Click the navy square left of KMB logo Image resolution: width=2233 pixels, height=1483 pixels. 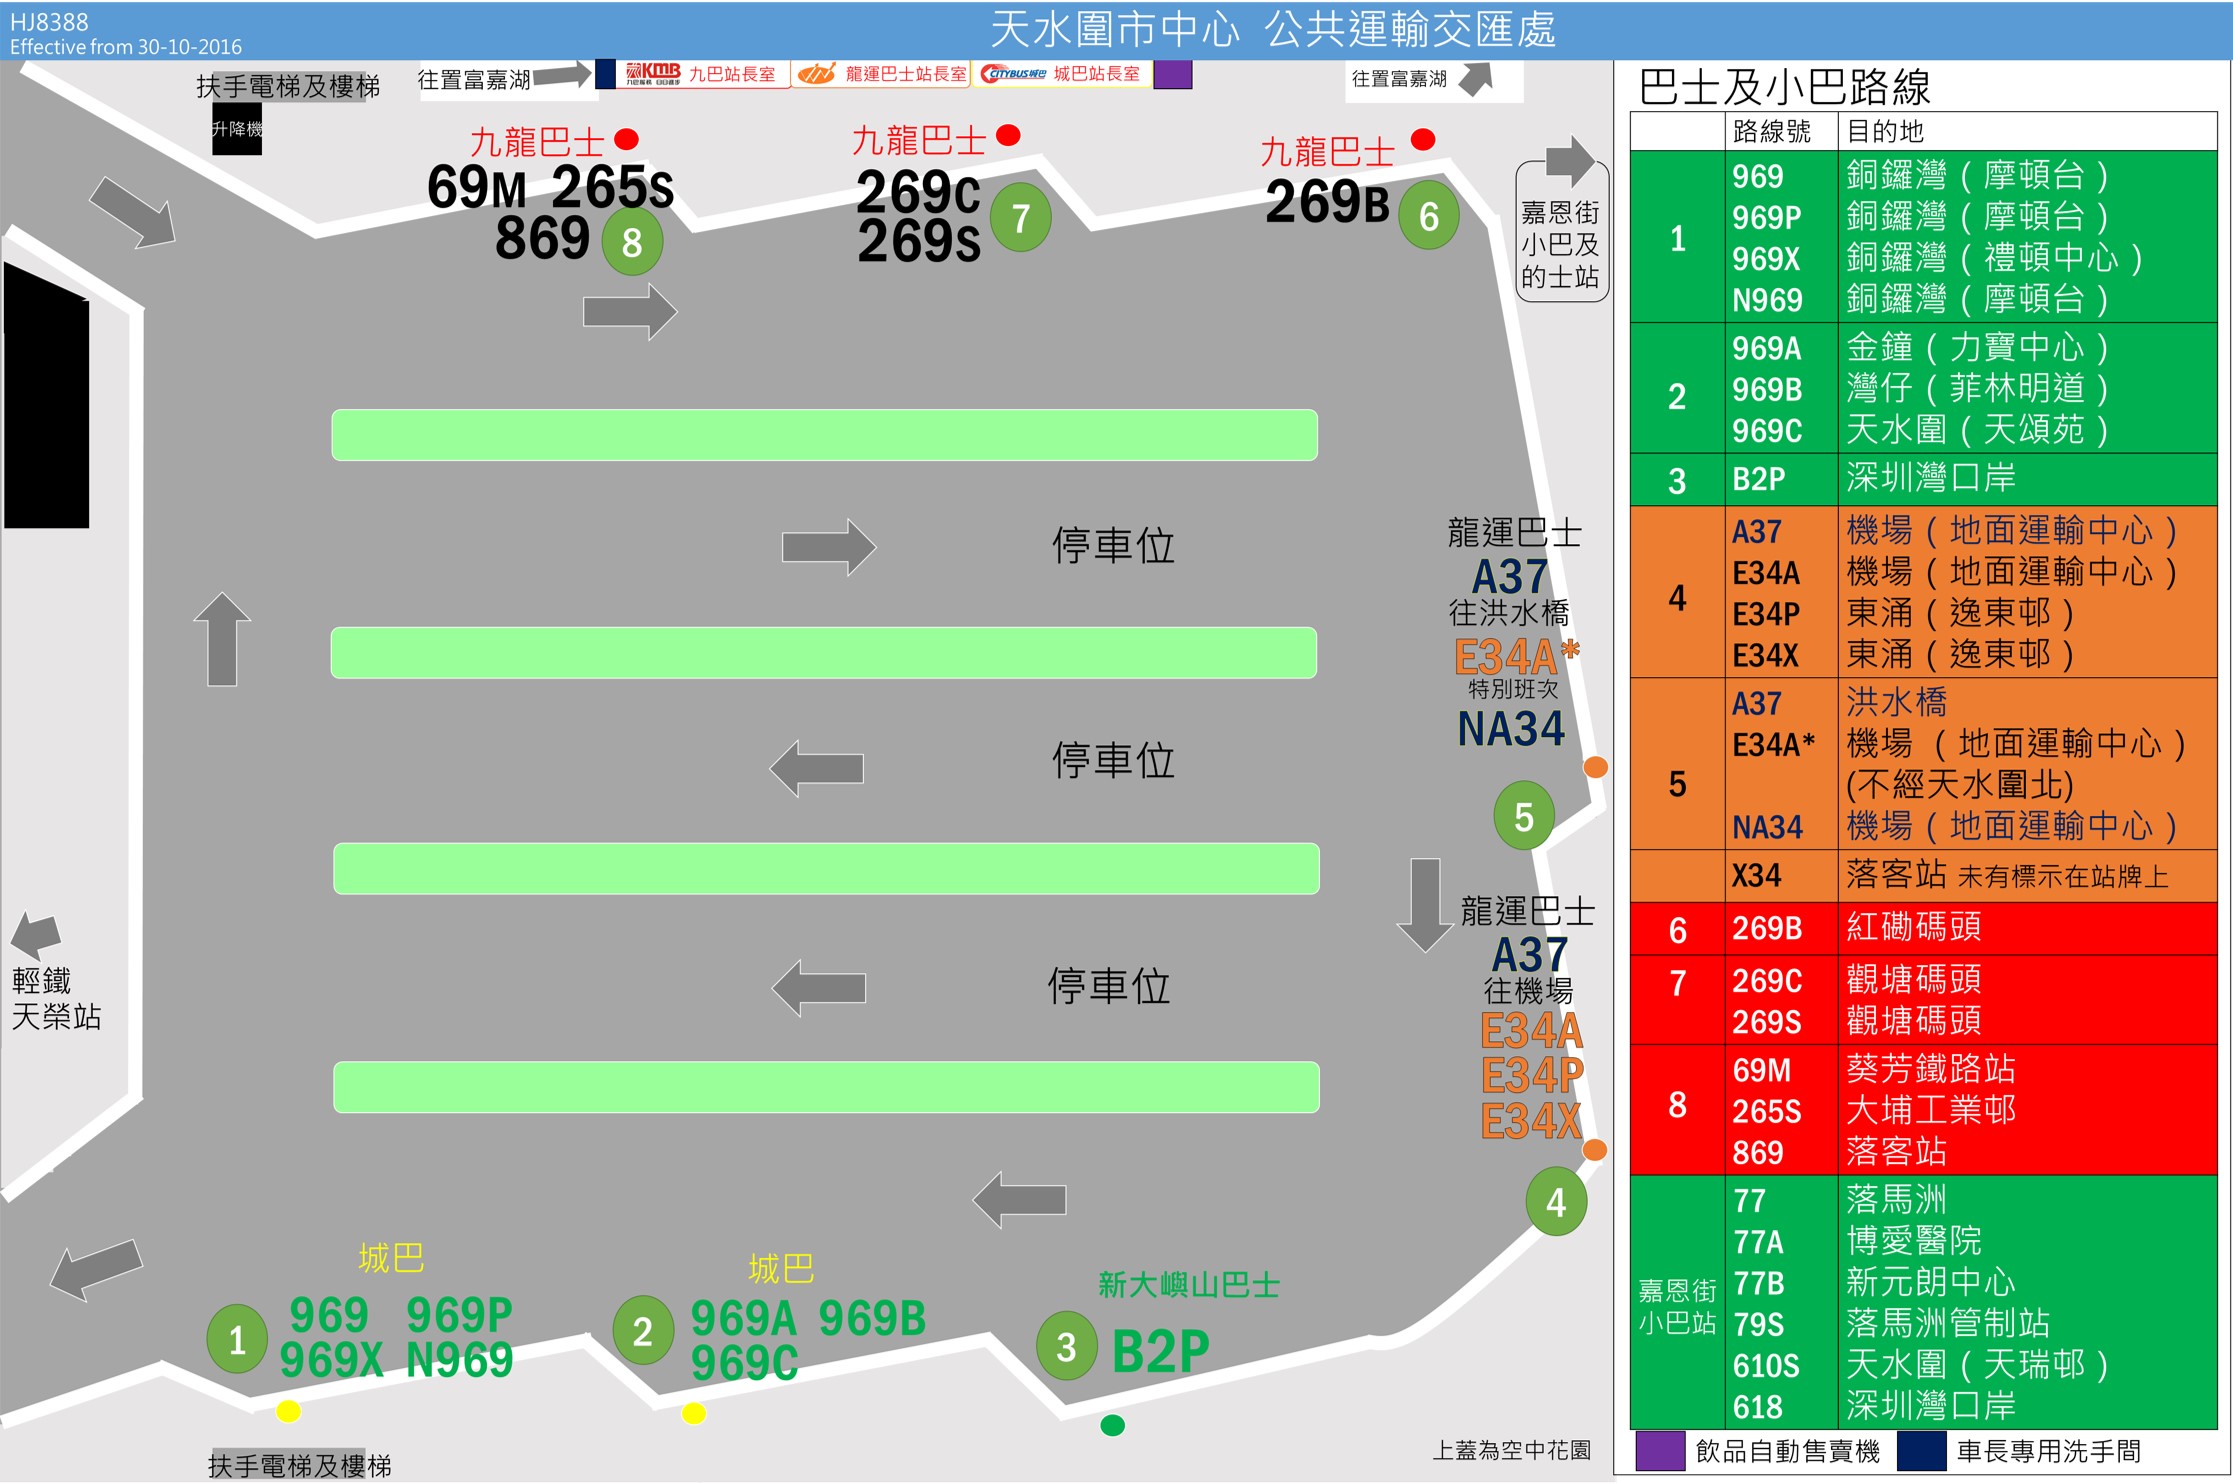pyautogui.click(x=605, y=75)
